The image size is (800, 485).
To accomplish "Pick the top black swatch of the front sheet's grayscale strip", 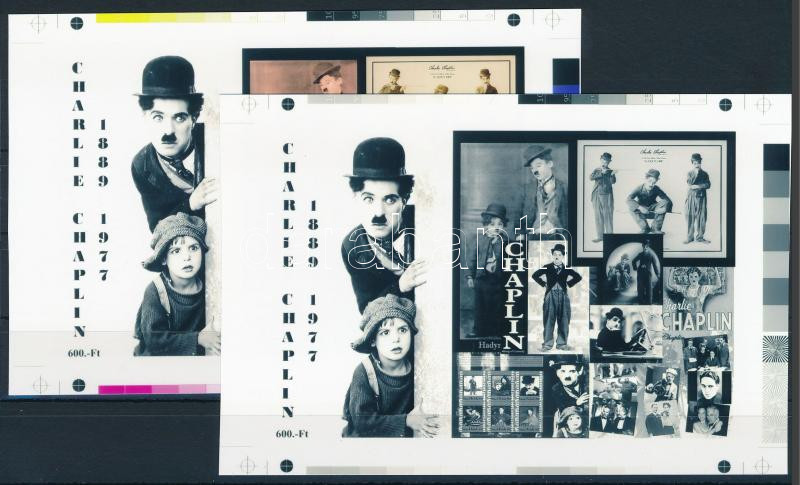I will coord(776,157).
